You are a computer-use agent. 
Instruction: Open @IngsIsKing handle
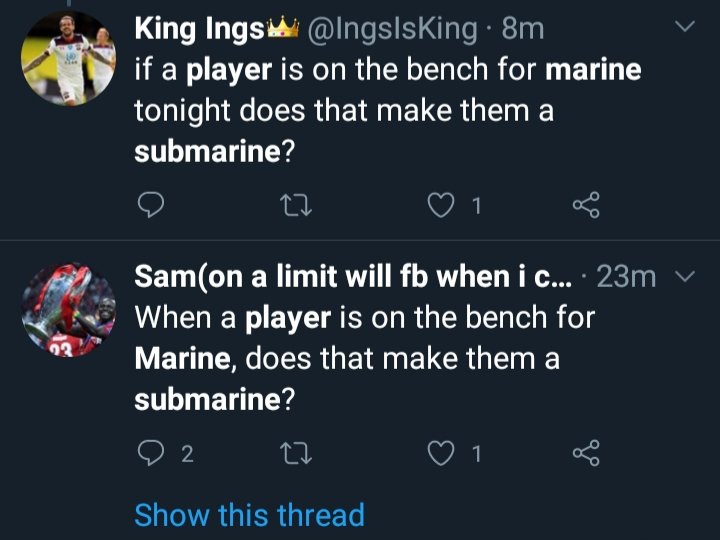pyautogui.click(x=395, y=29)
